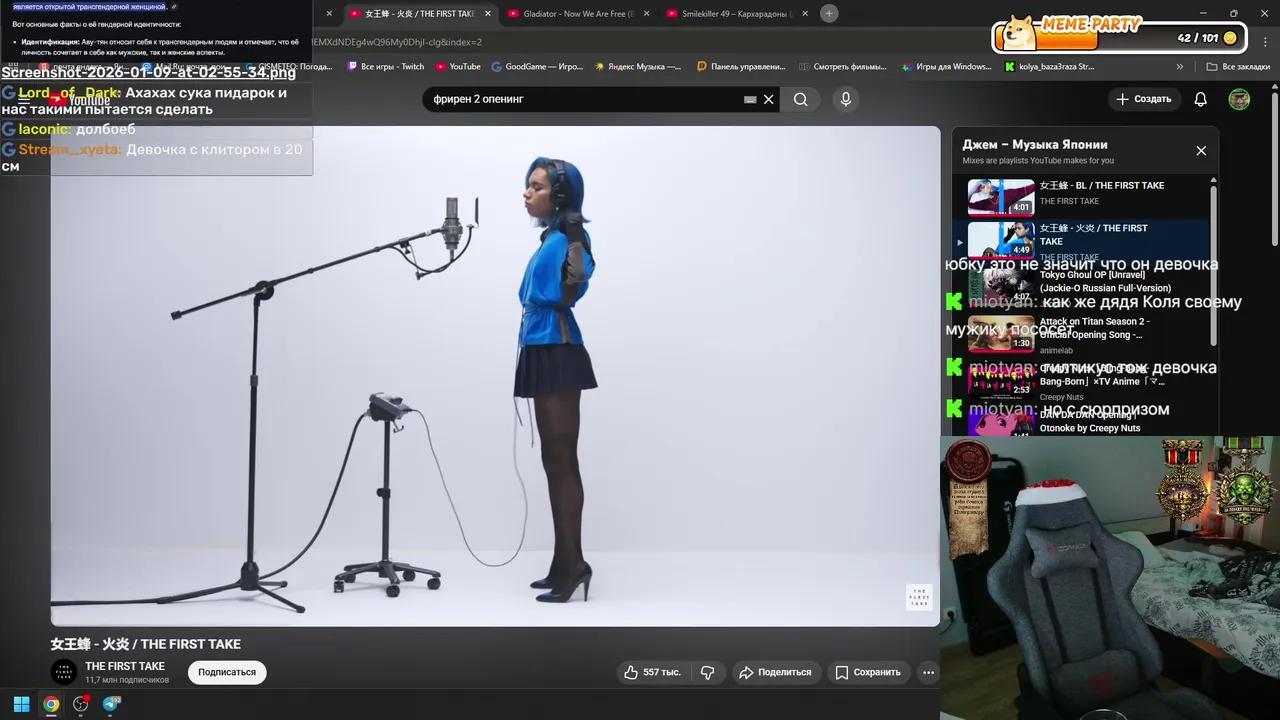1280x720 pixels.
Task: Open the kolya_baza3raza Str... bookmark
Action: [x=1050, y=67]
